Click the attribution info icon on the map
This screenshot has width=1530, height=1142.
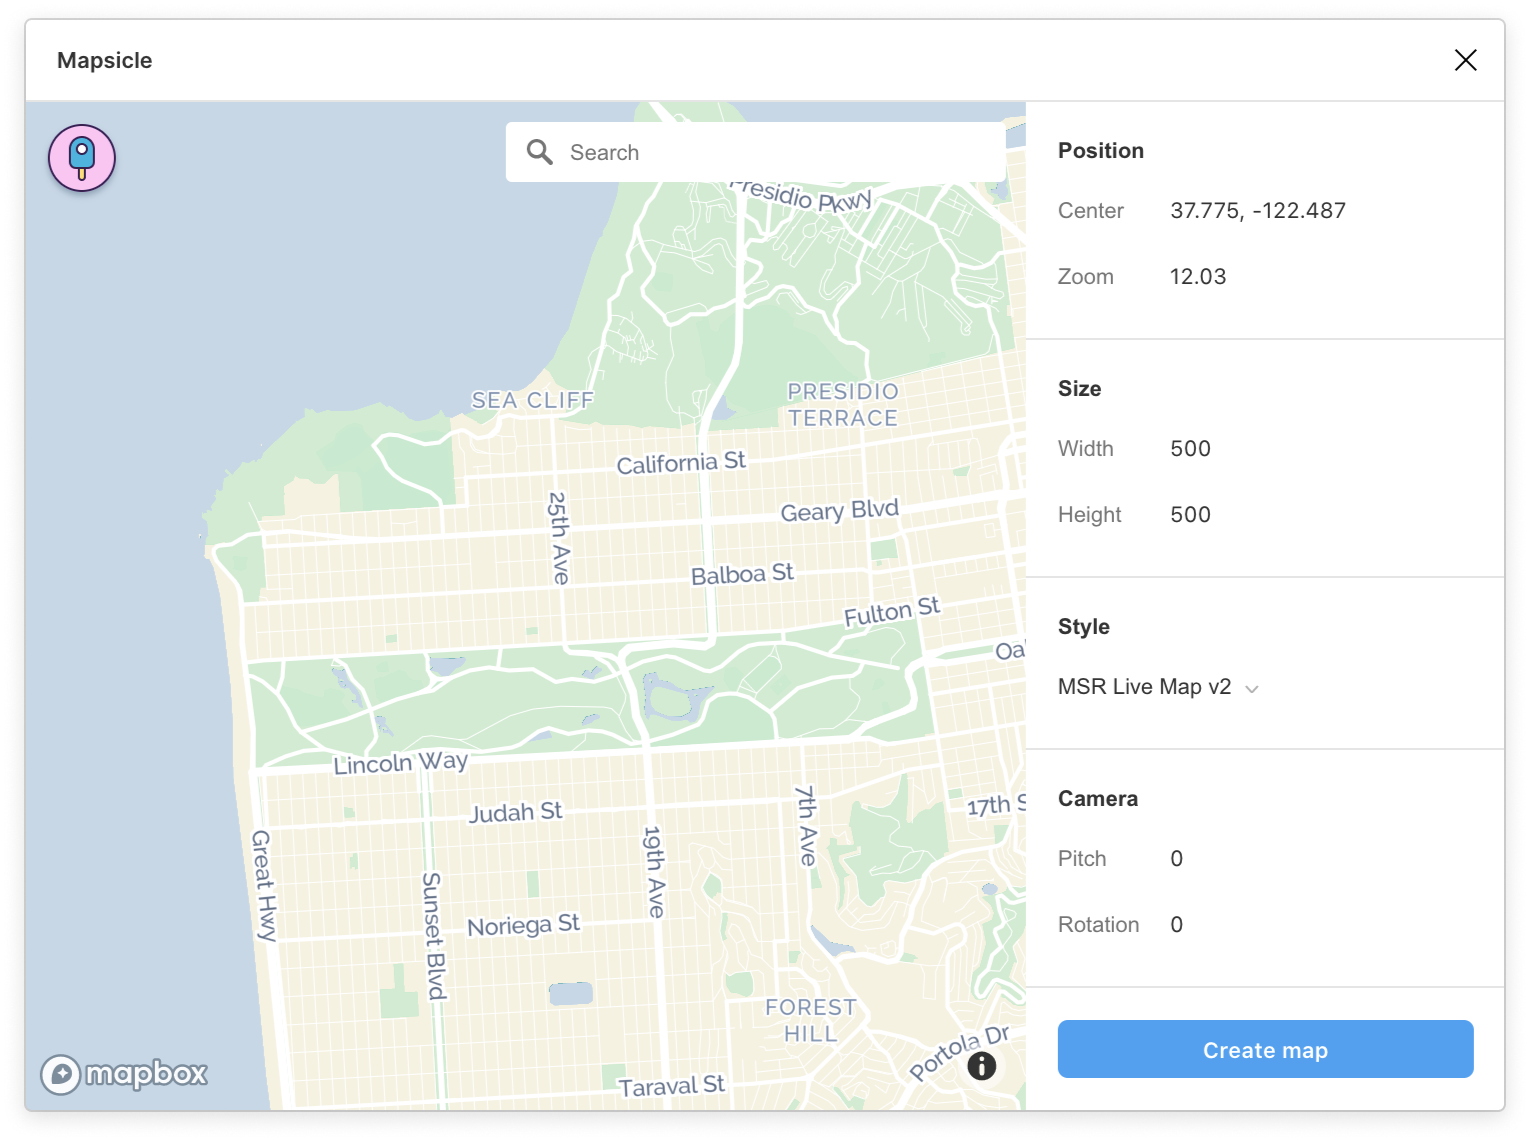click(981, 1066)
